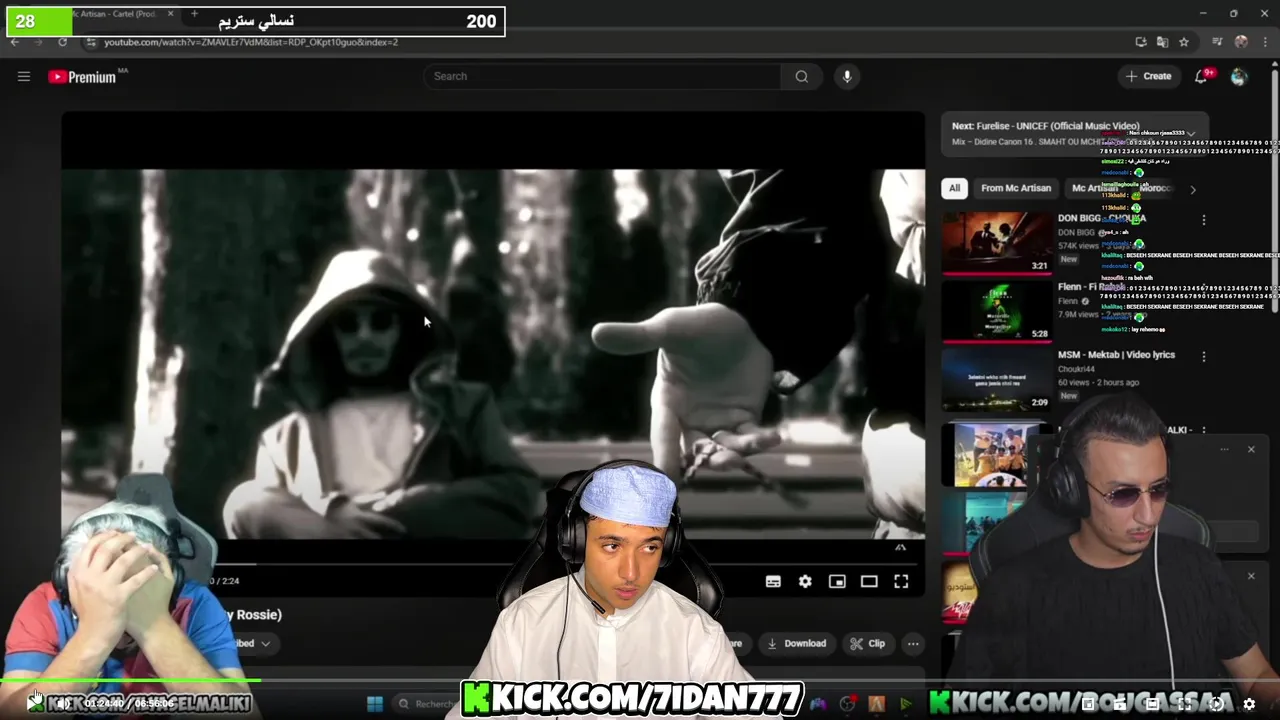Select the All filter chip
Screen dimensions: 1280x720
(954, 188)
